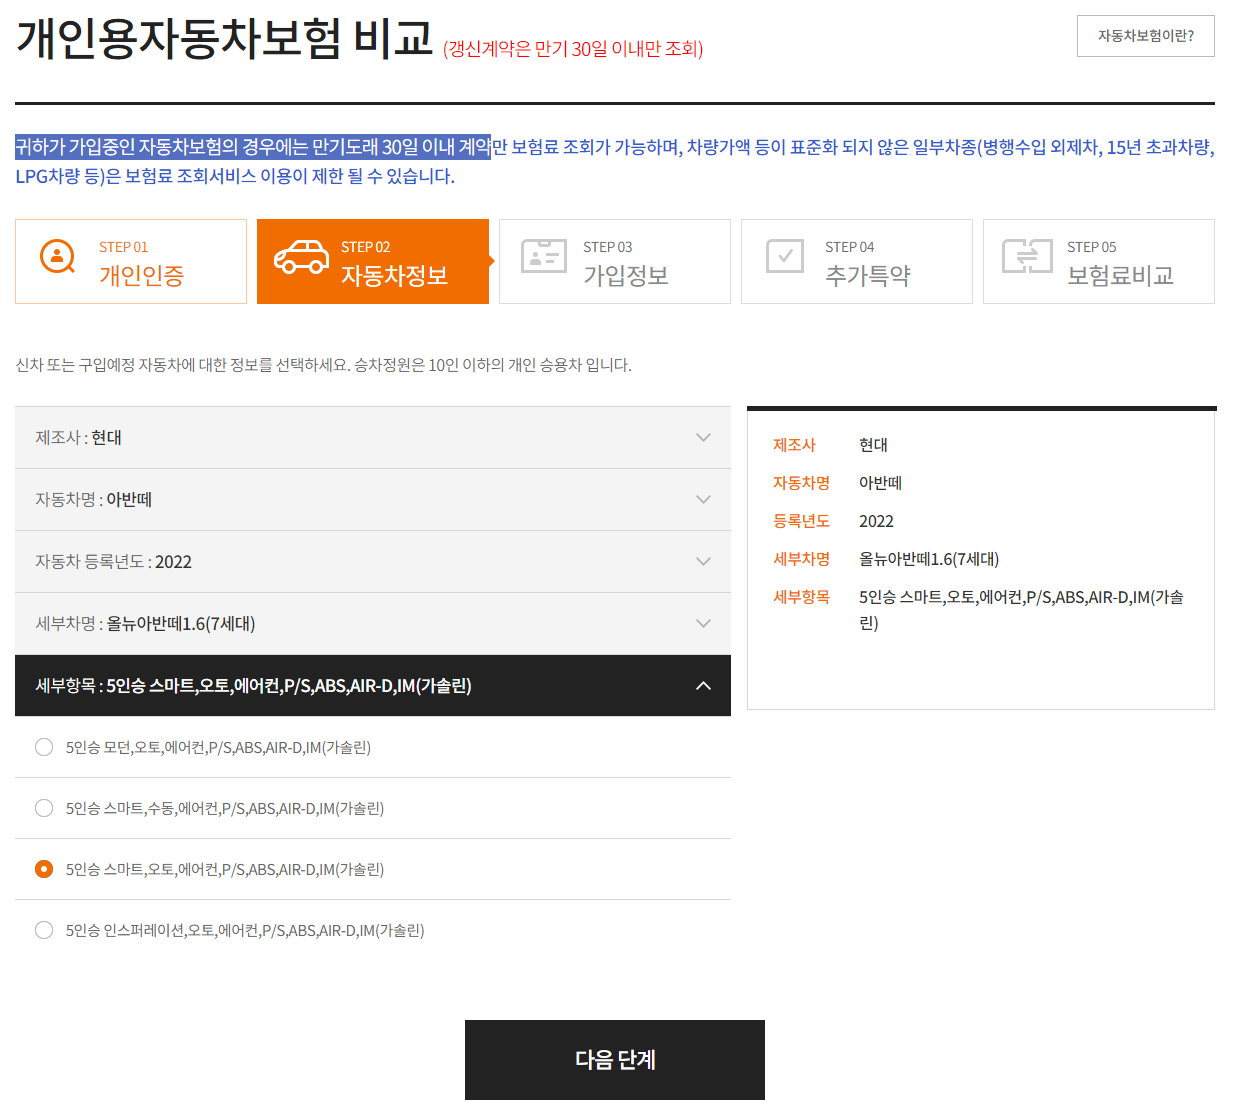This screenshot has width=1233, height=1113.
Task: Collapse the 세부항목 section chevron
Action: tap(703, 686)
